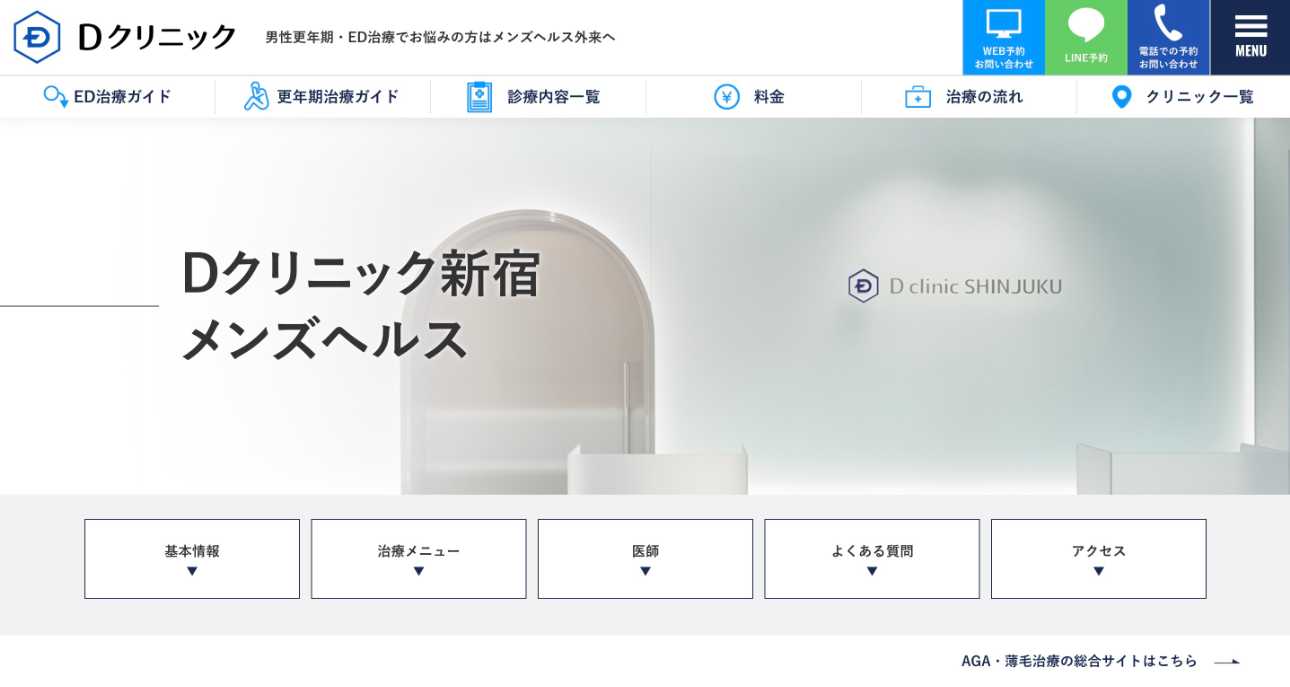
Task: Open ED治療ガイド navigation item
Action: (x=108, y=97)
